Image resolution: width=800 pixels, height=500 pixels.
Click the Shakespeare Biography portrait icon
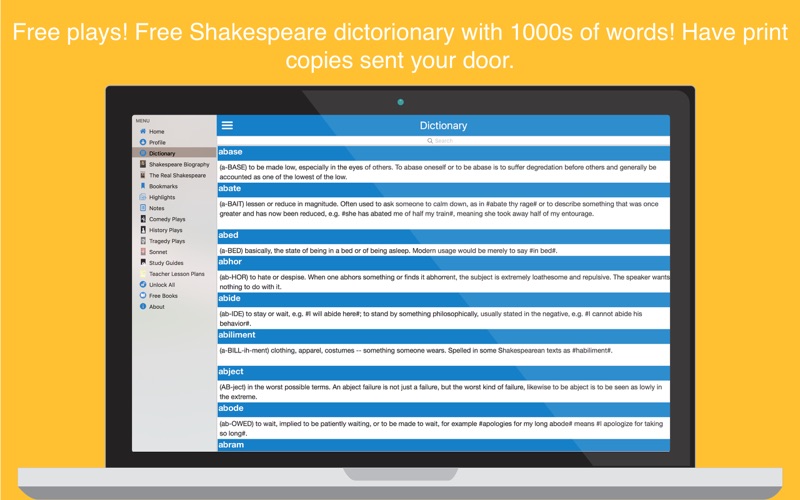(143, 164)
